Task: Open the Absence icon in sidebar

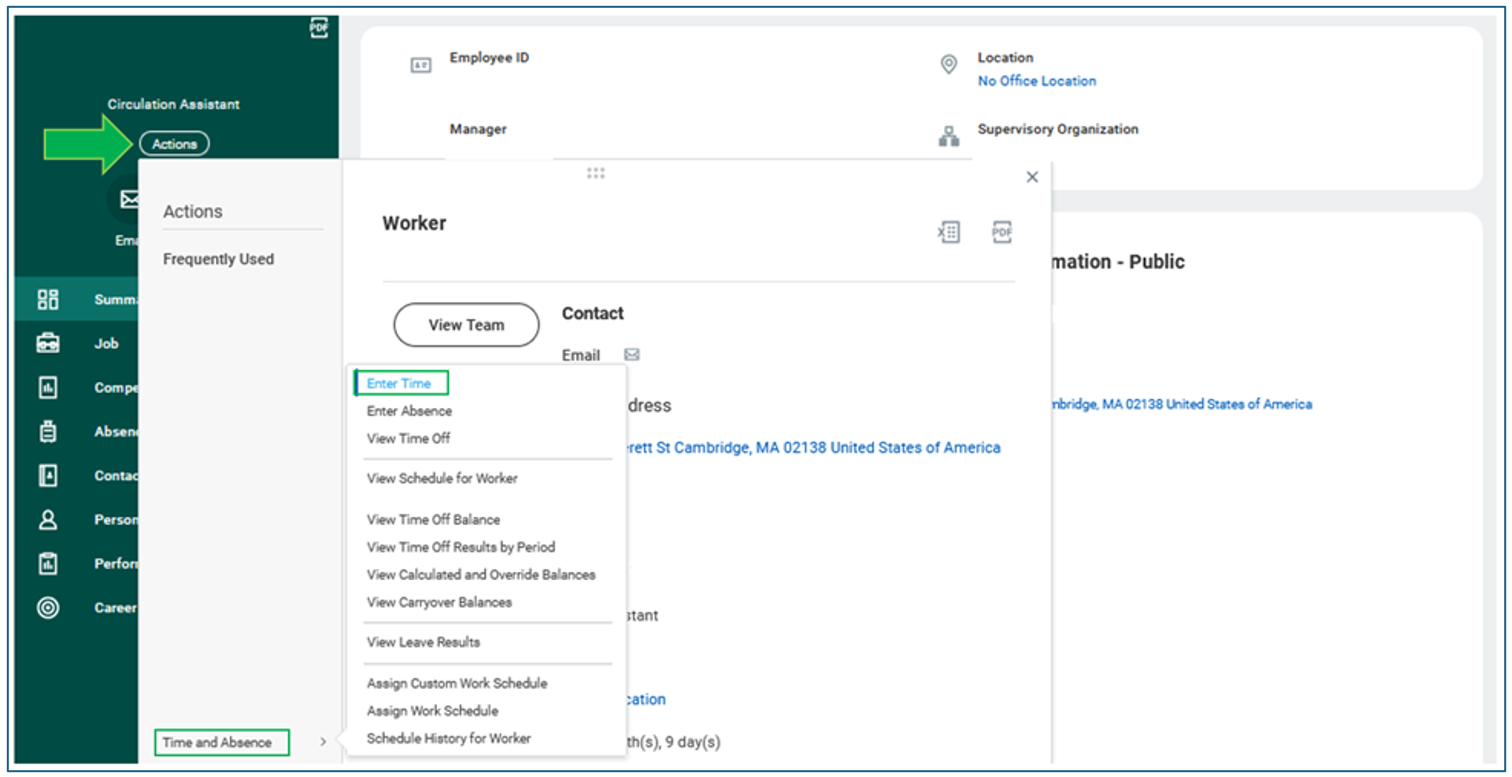Action: coord(48,432)
